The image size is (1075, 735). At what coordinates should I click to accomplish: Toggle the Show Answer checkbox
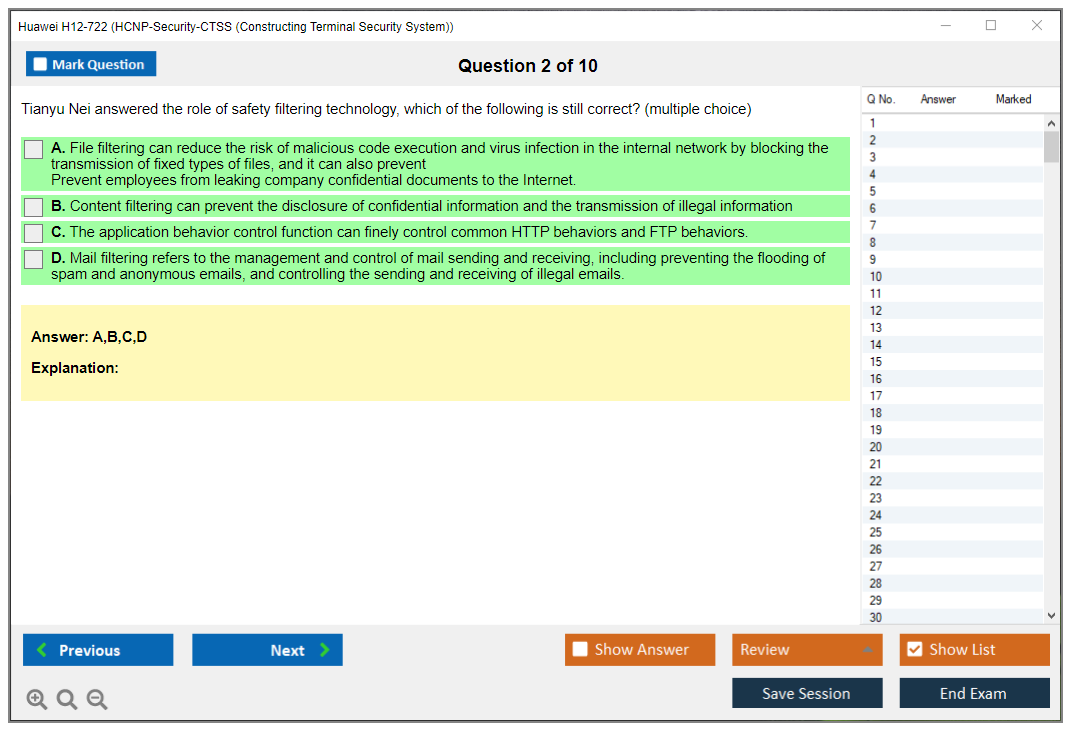tap(580, 650)
